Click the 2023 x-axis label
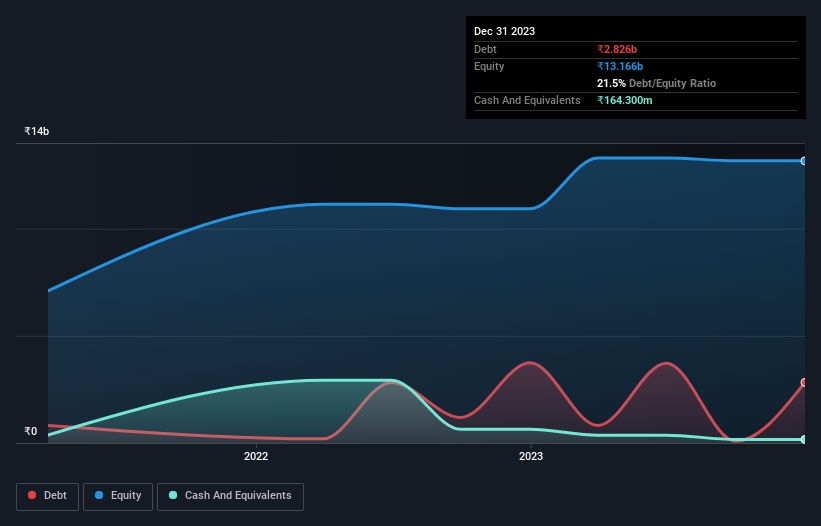 click(531, 456)
